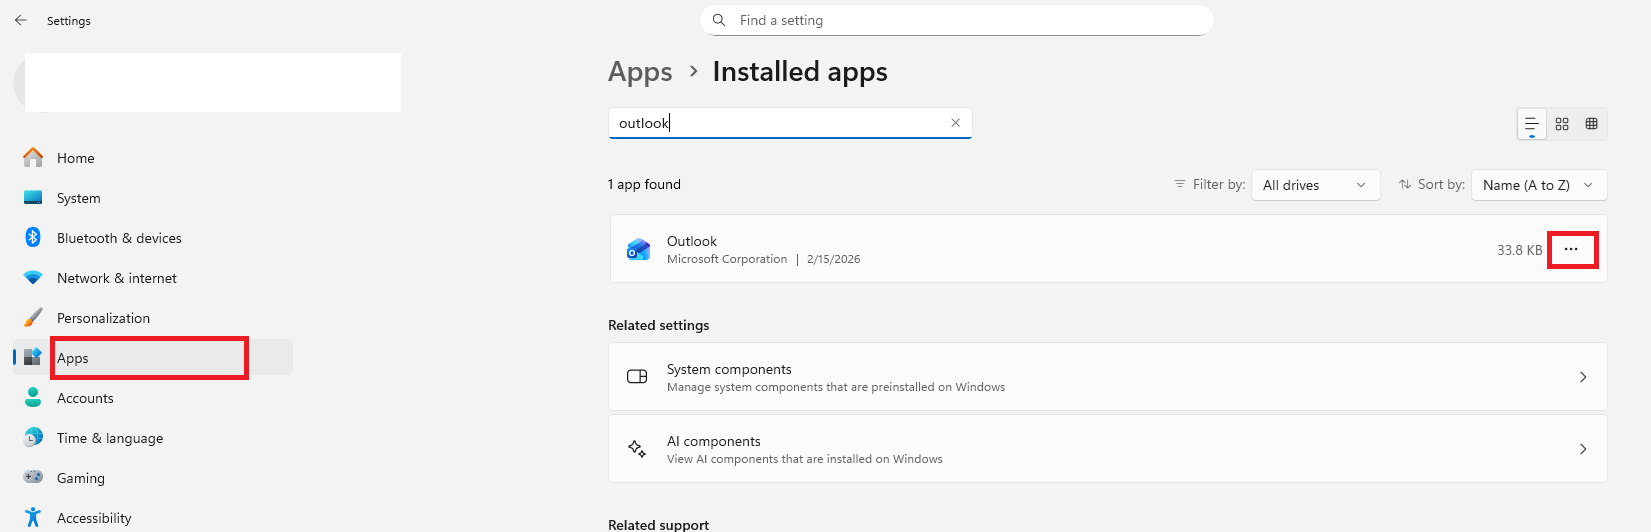Viewport: 1651px width, 532px height.
Task: Open System components settings
Action: tap(1108, 377)
